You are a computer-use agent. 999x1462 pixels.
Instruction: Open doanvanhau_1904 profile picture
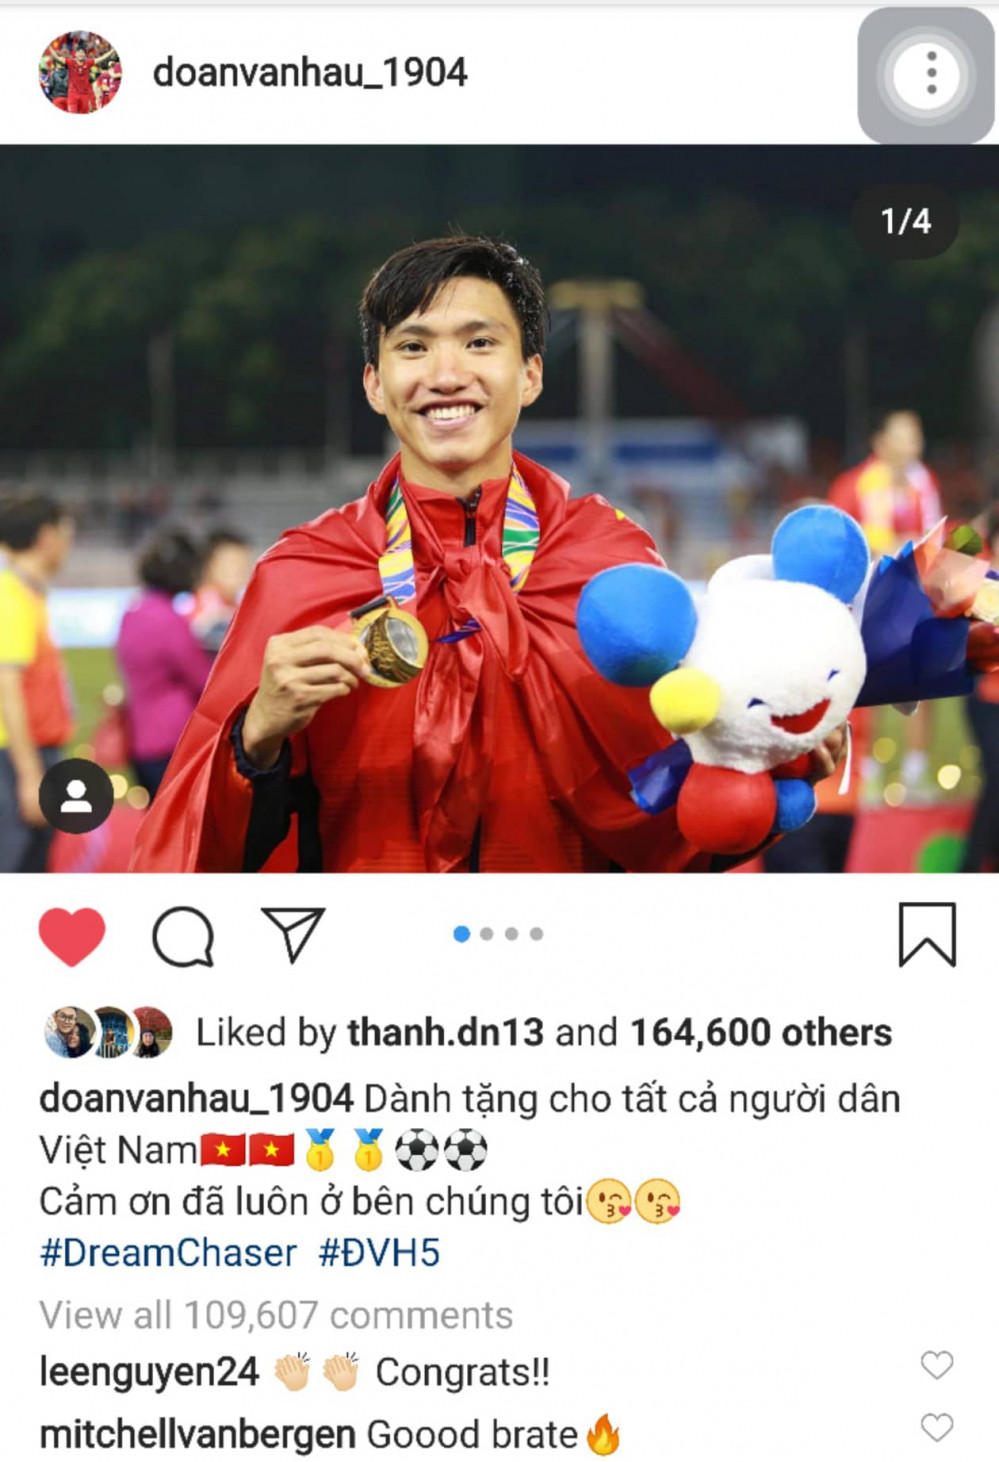[80, 72]
